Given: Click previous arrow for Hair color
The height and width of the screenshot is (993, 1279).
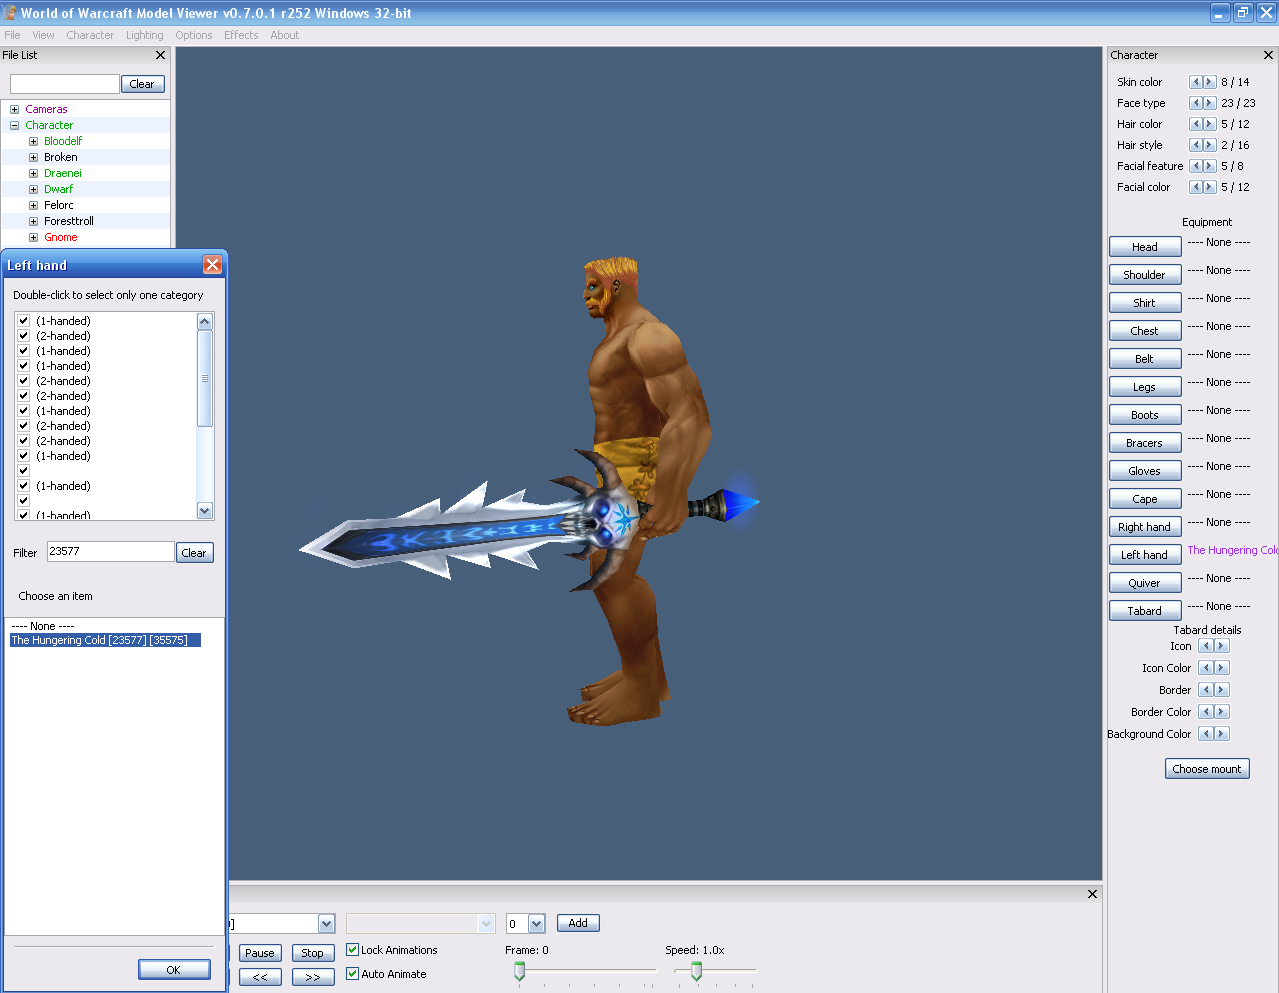Looking at the screenshot, I should click(x=1195, y=124).
